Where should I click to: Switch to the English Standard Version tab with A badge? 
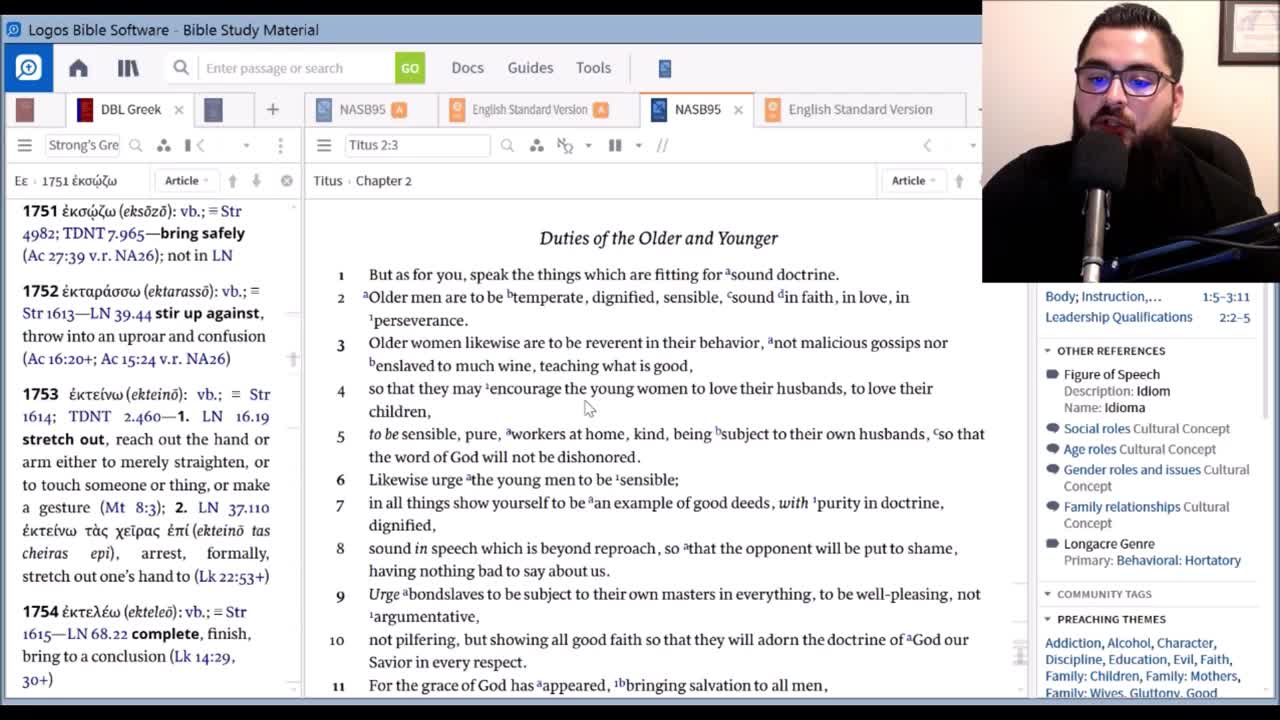point(530,109)
